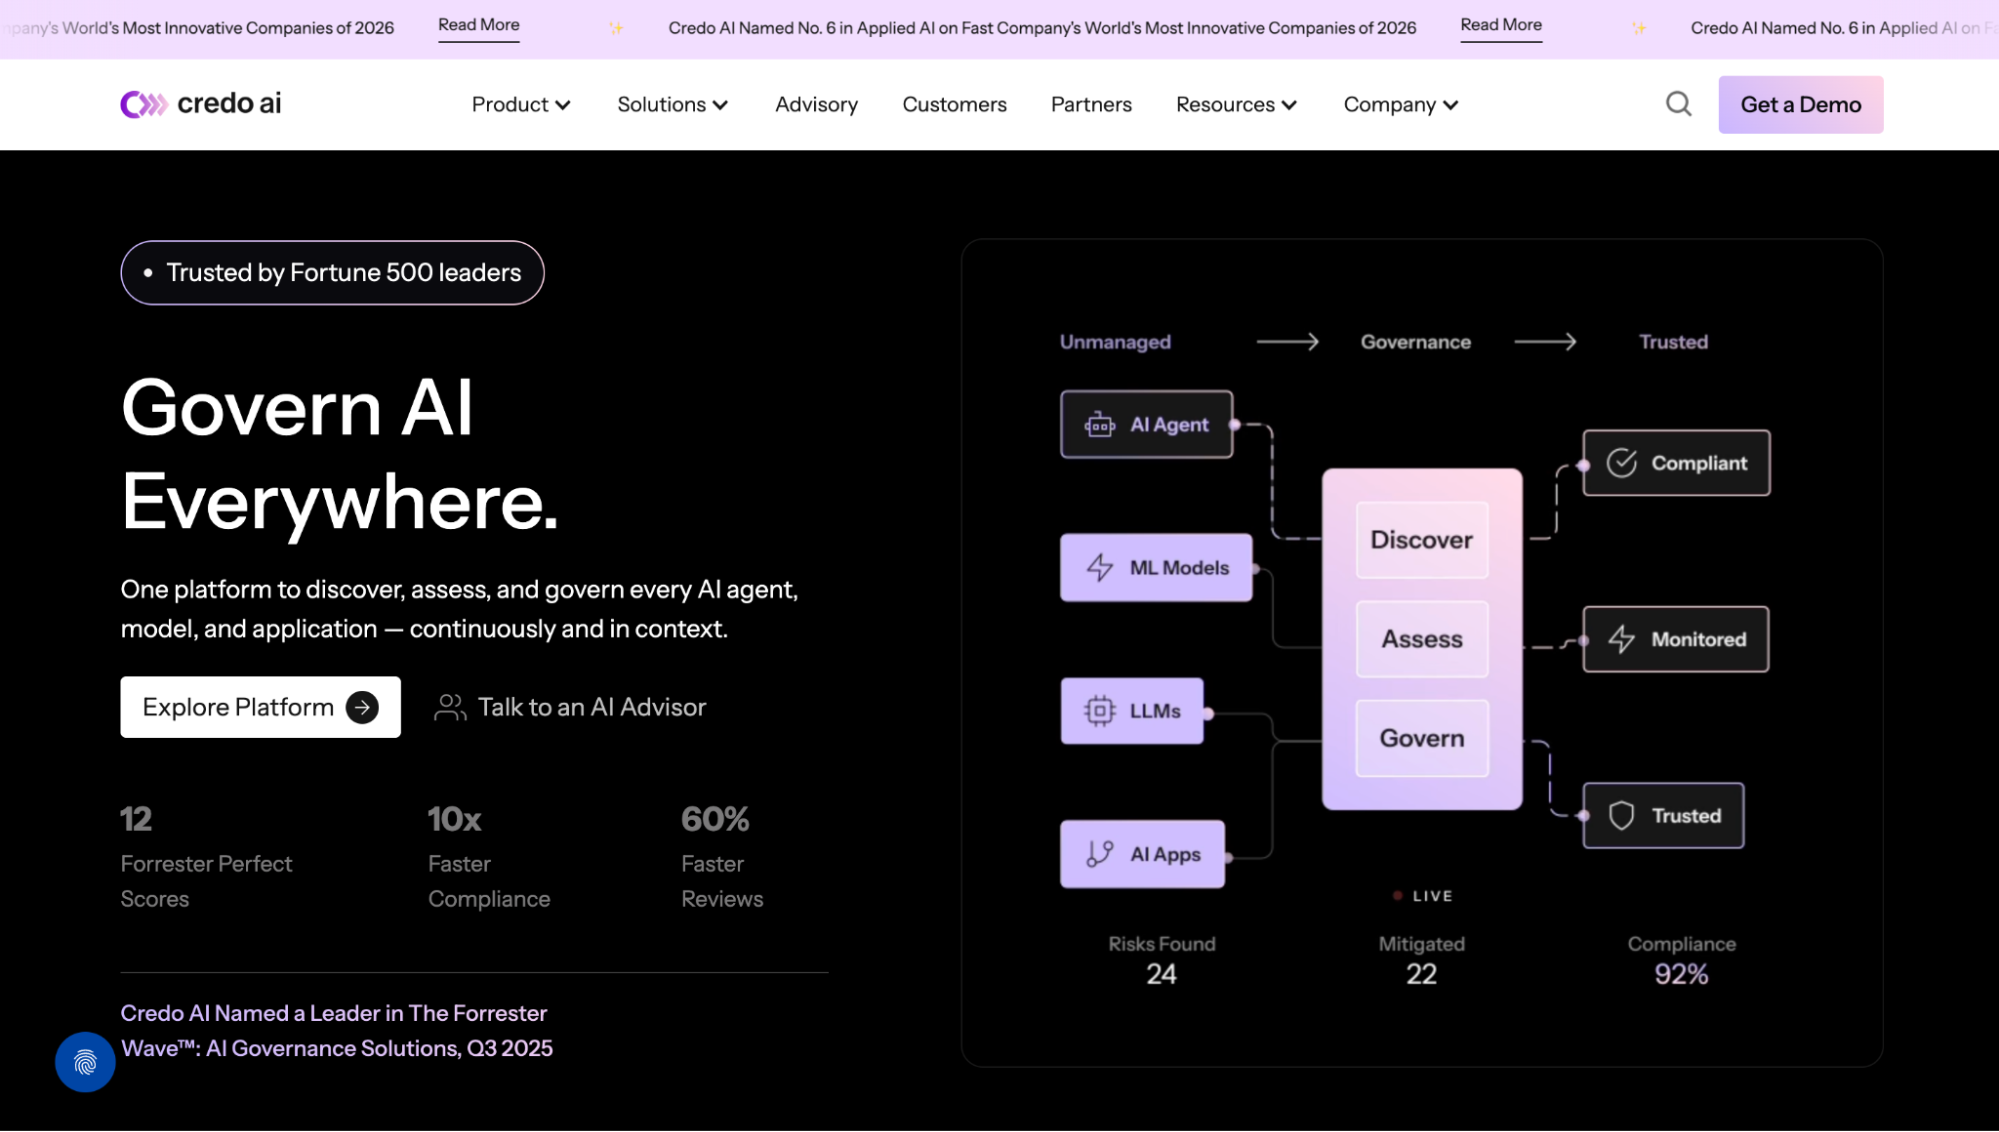Click the Mitigated value 22

tap(1421, 975)
